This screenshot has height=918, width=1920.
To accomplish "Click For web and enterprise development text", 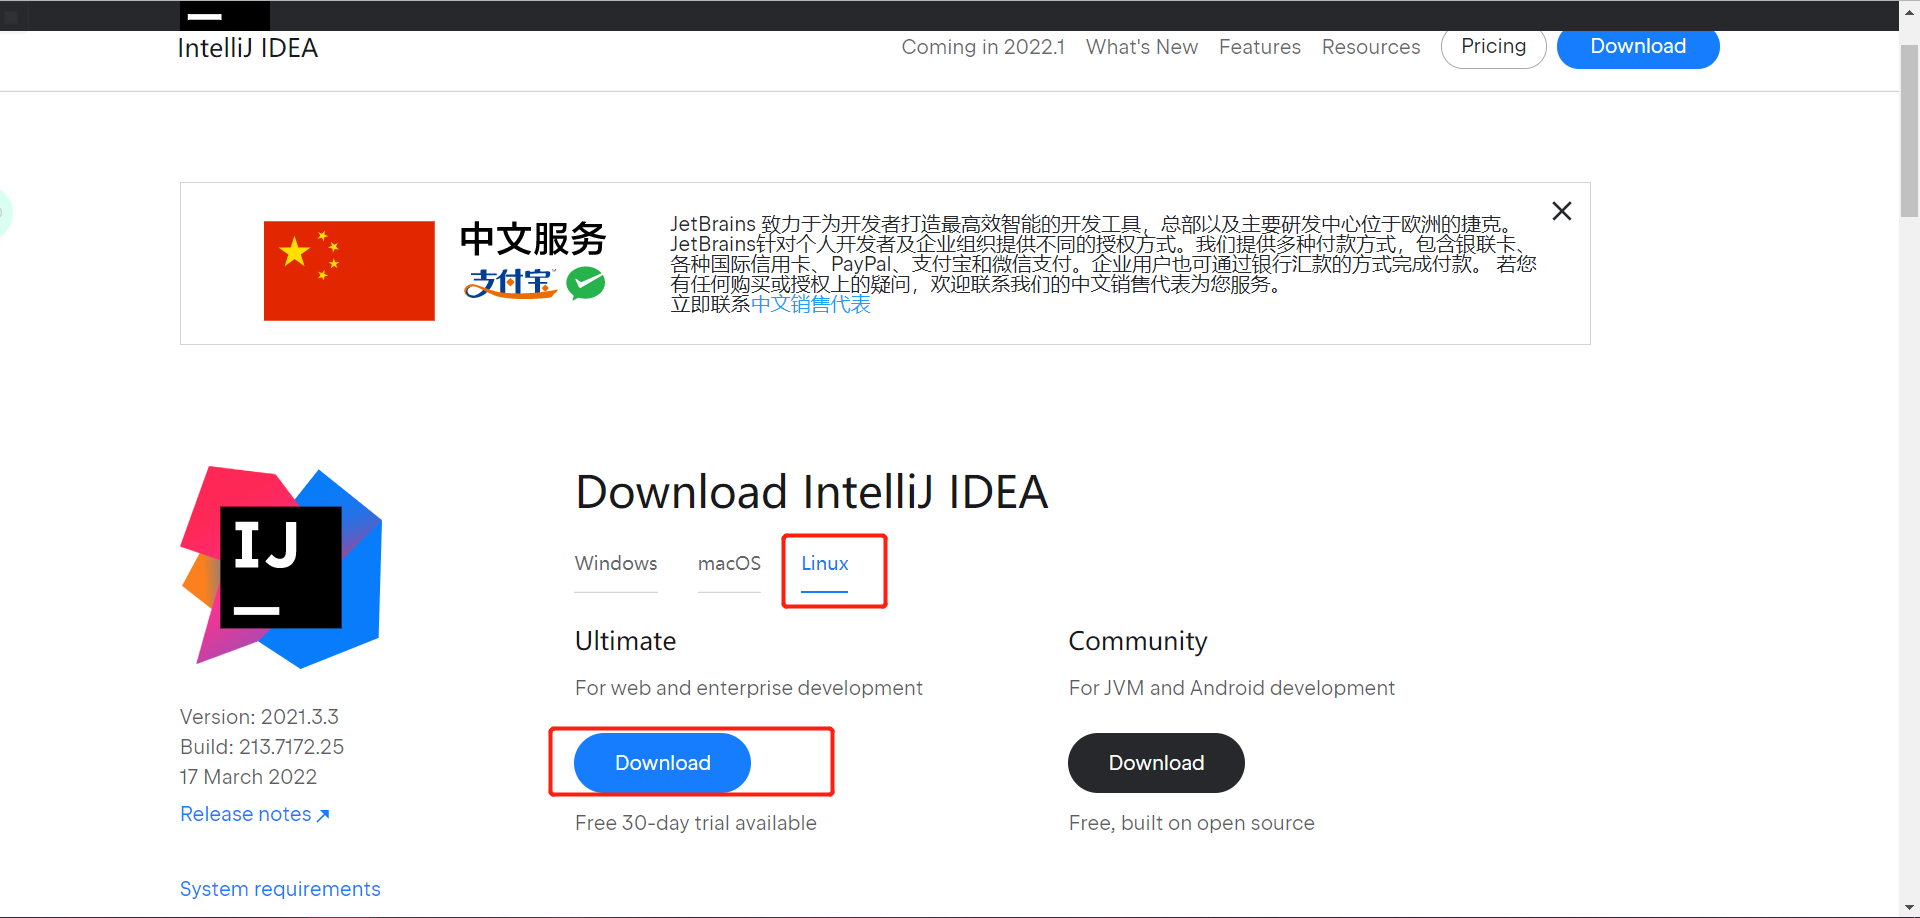I will 749,688.
